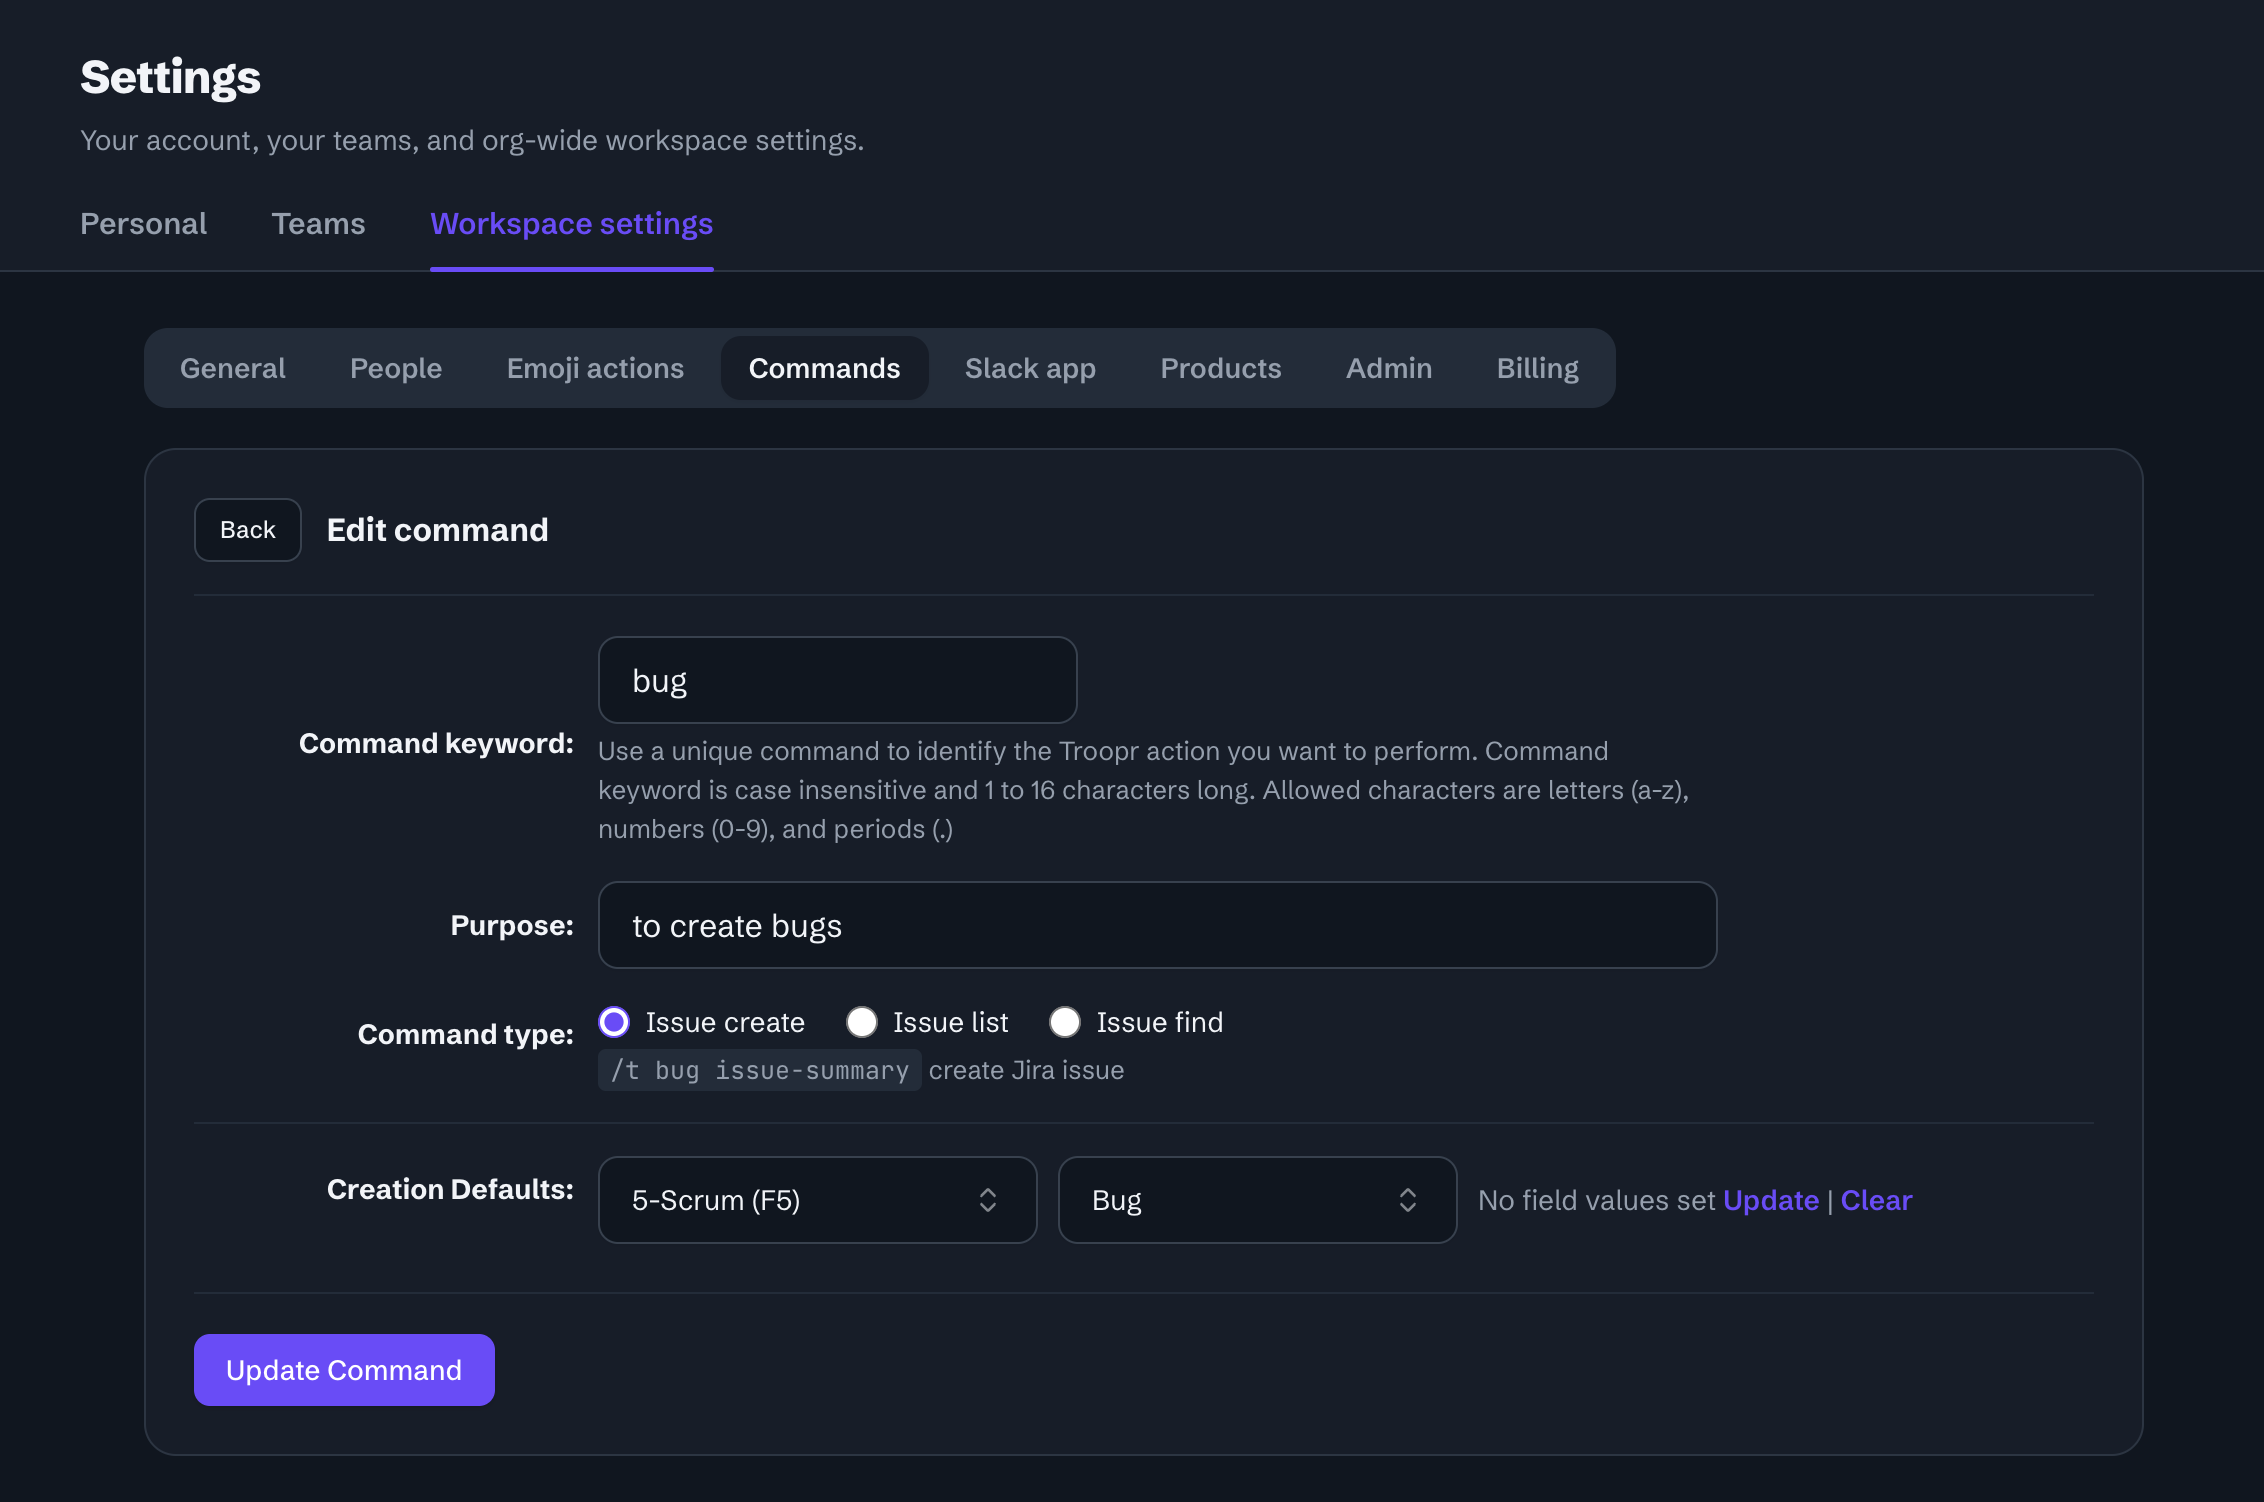2264x1502 pixels.
Task: Select the Issue find radio button
Action: (1065, 1022)
